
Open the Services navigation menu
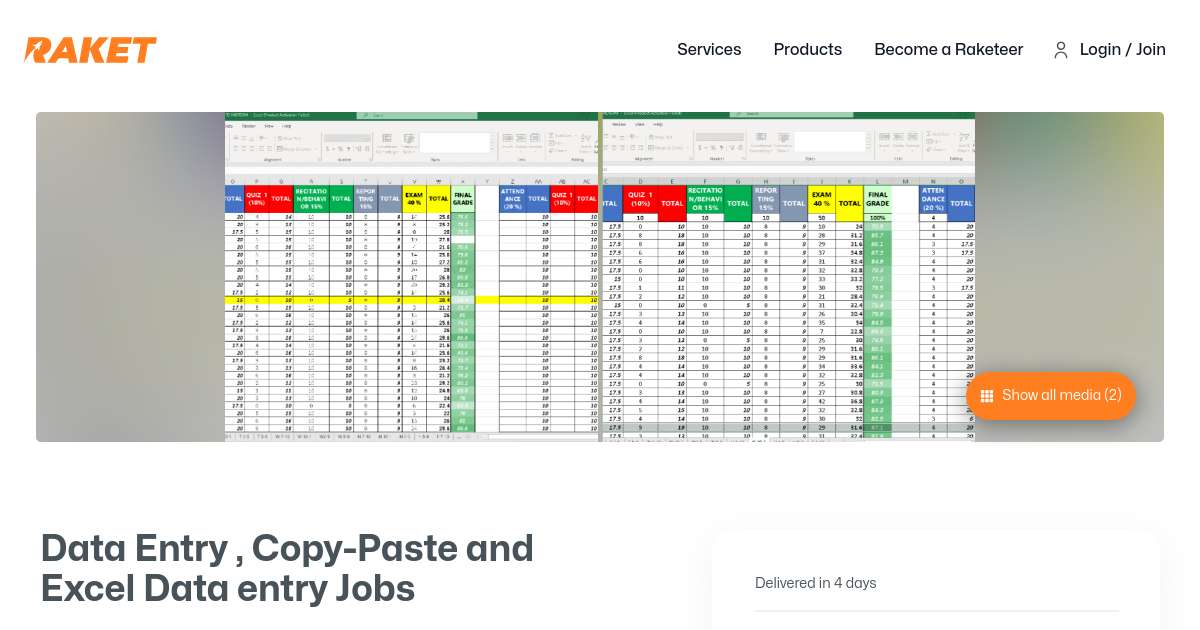[x=709, y=49]
